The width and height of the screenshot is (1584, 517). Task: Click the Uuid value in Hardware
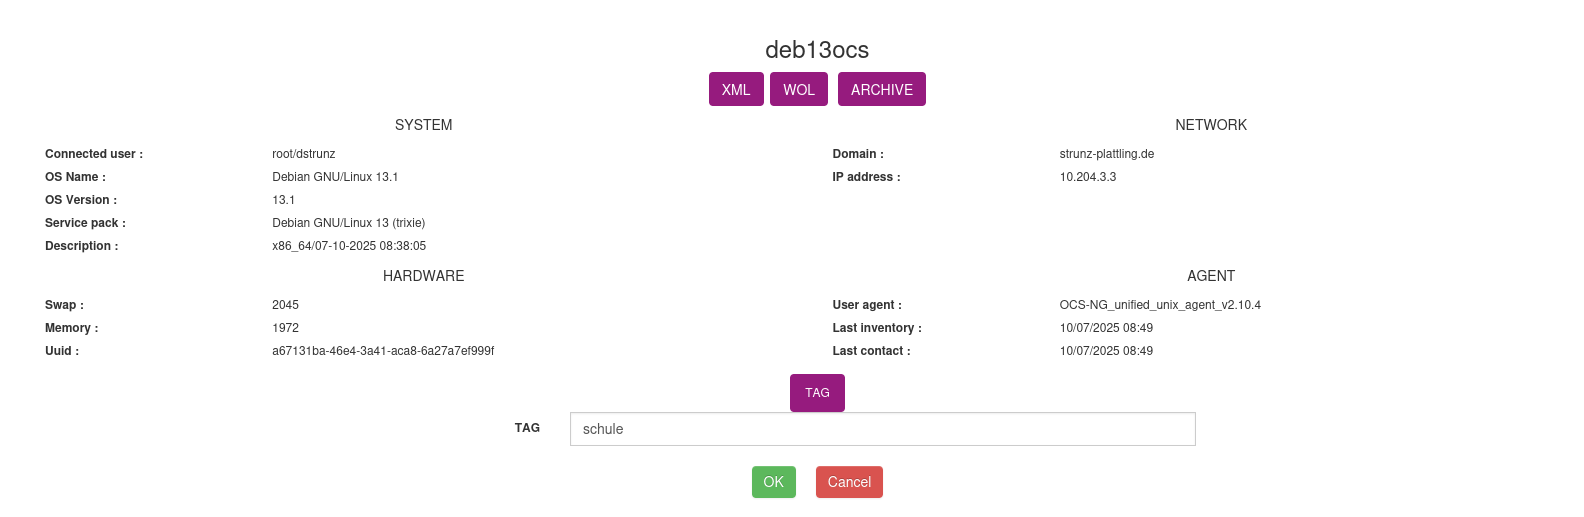(383, 351)
